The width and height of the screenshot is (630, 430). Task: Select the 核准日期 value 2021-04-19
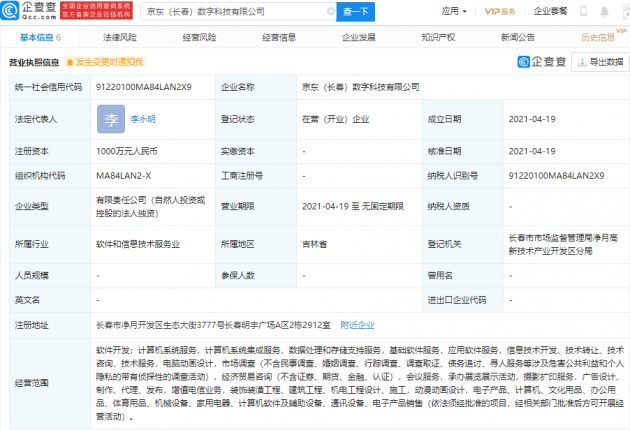coord(532,151)
